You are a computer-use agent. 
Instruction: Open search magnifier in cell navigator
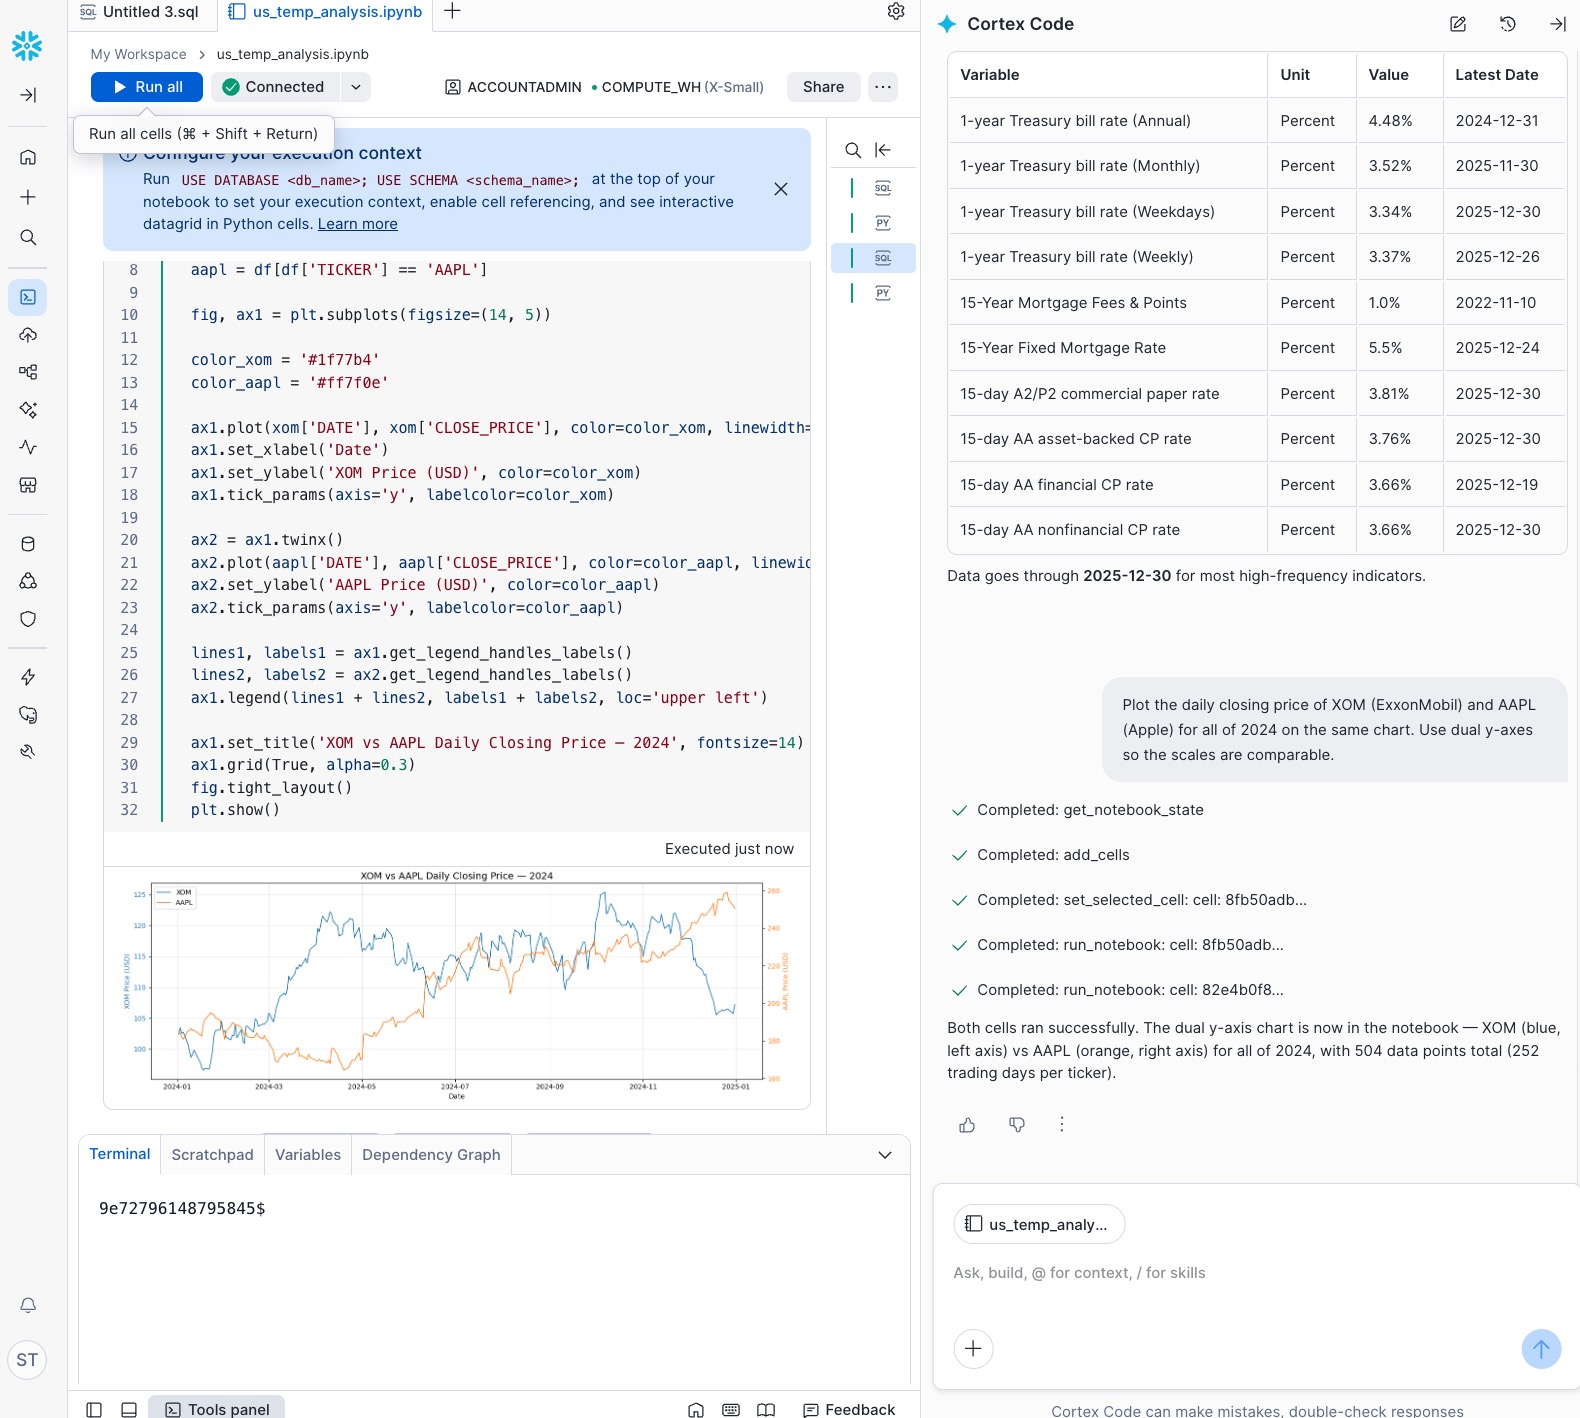[853, 150]
